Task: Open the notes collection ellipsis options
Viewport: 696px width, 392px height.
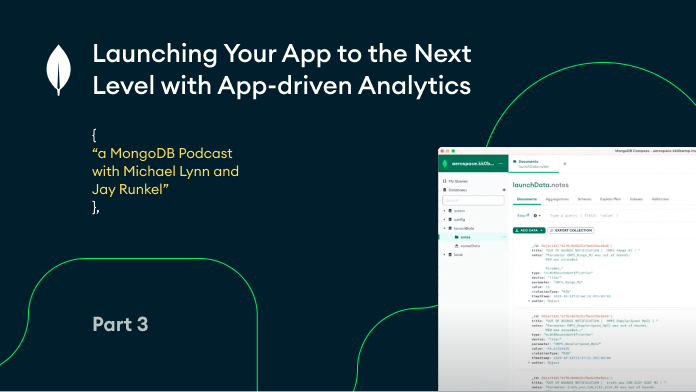Action: pos(504,237)
